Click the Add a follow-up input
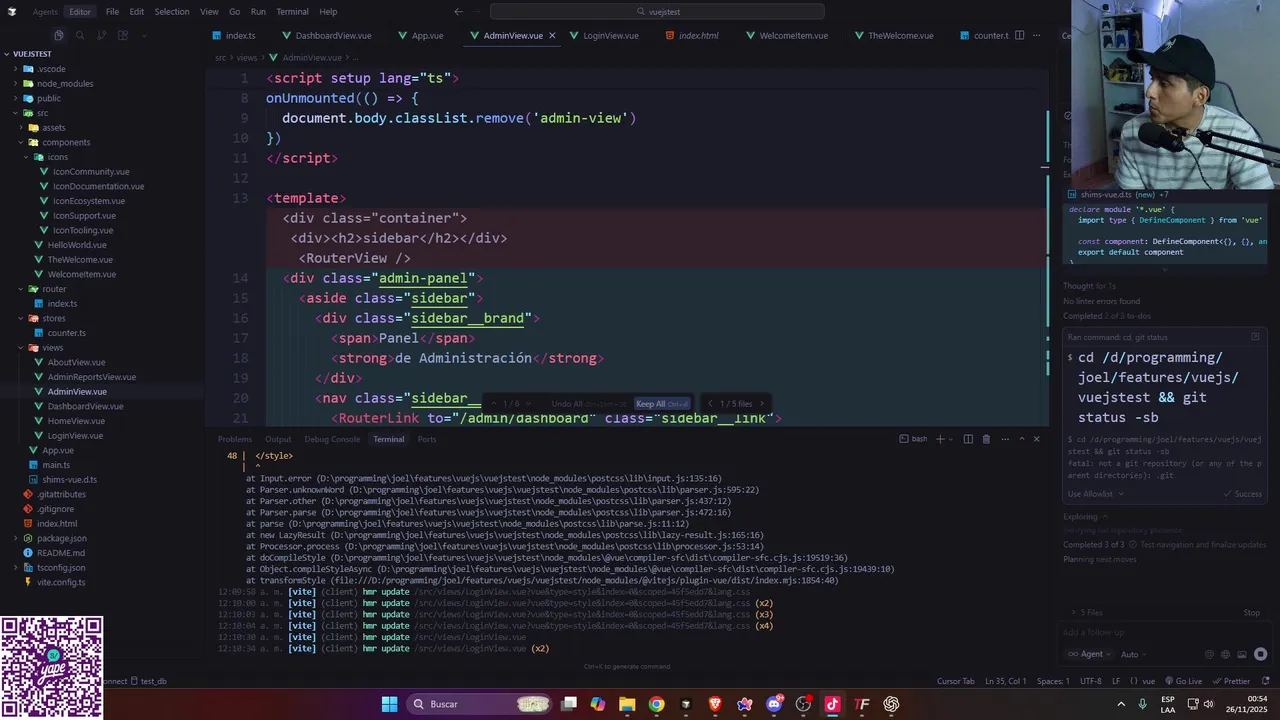 pyautogui.click(x=1165, y=632)
